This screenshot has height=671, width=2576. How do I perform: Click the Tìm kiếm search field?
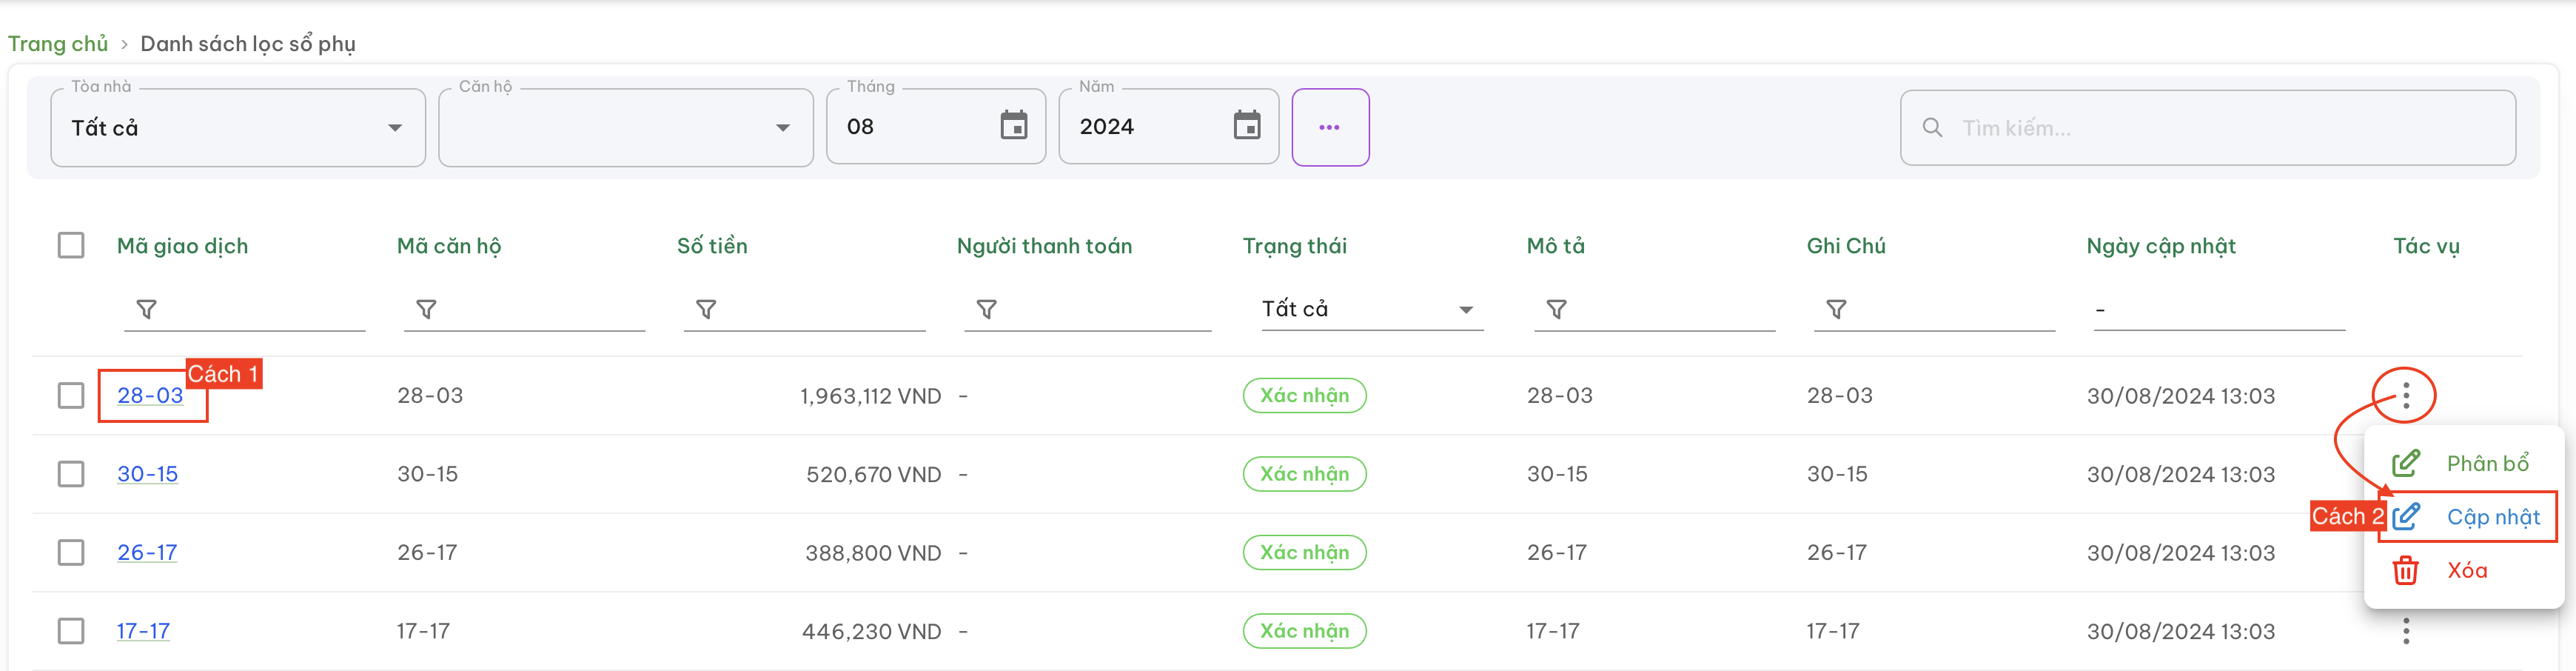[x=2207, y=128]
